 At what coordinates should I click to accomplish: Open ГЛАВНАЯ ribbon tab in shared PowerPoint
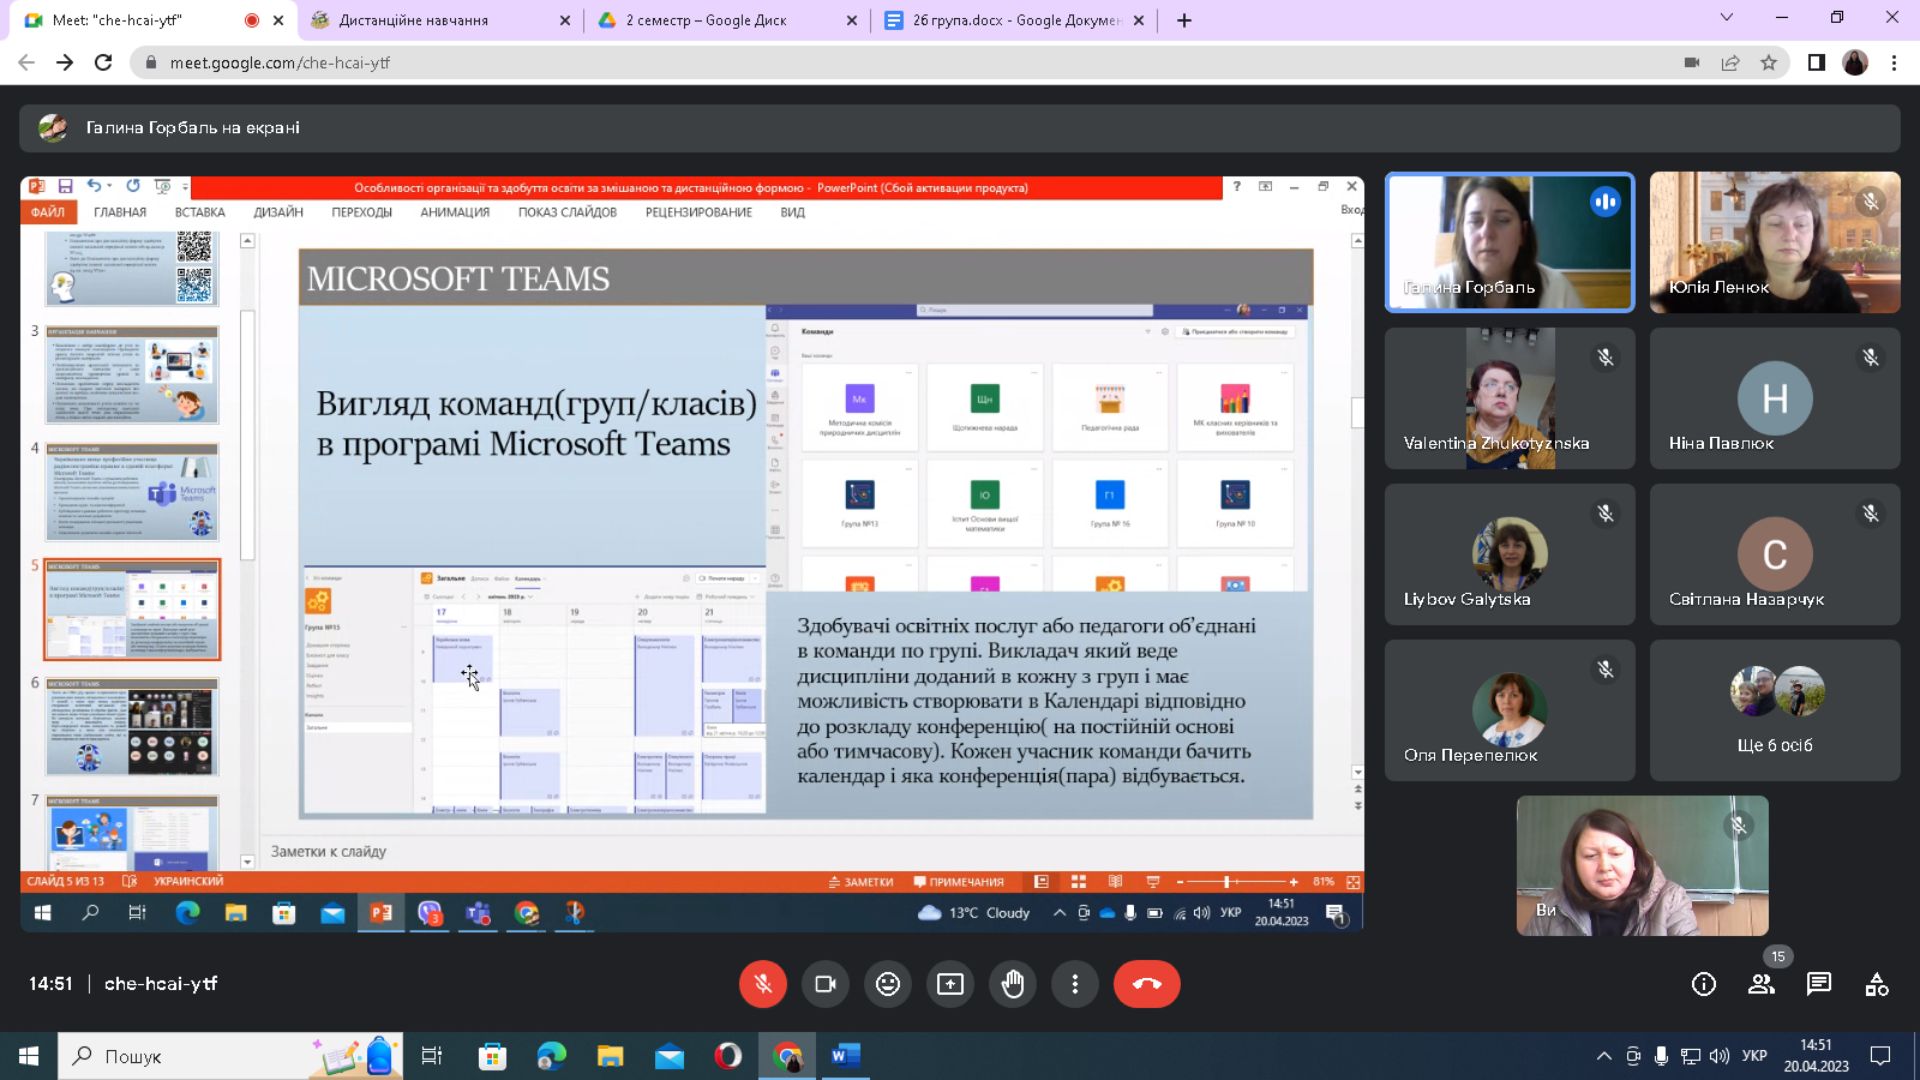point(120,212)
